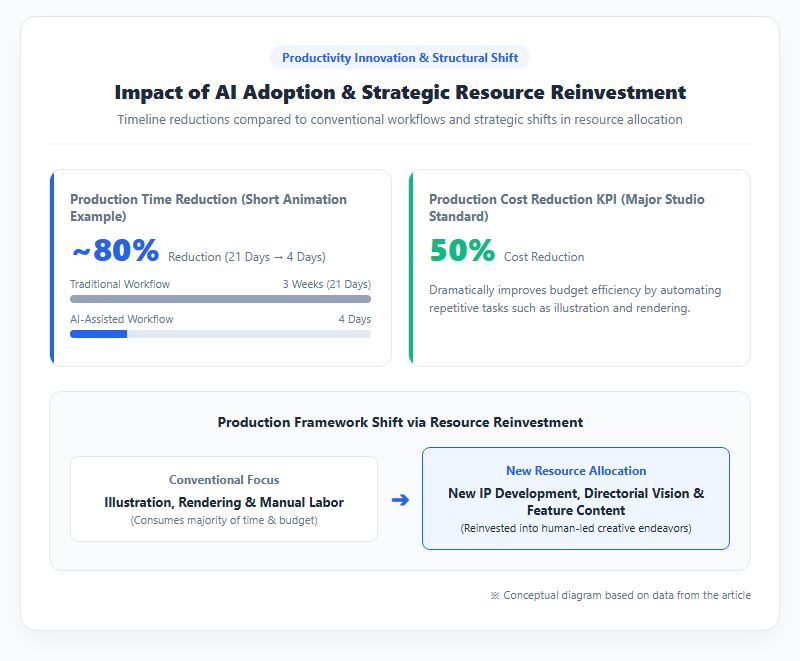Click 'Illustration, Rendering & Manual Labor' text
The height and width of the screenshot is (661, 800).
tap(224, 502)
